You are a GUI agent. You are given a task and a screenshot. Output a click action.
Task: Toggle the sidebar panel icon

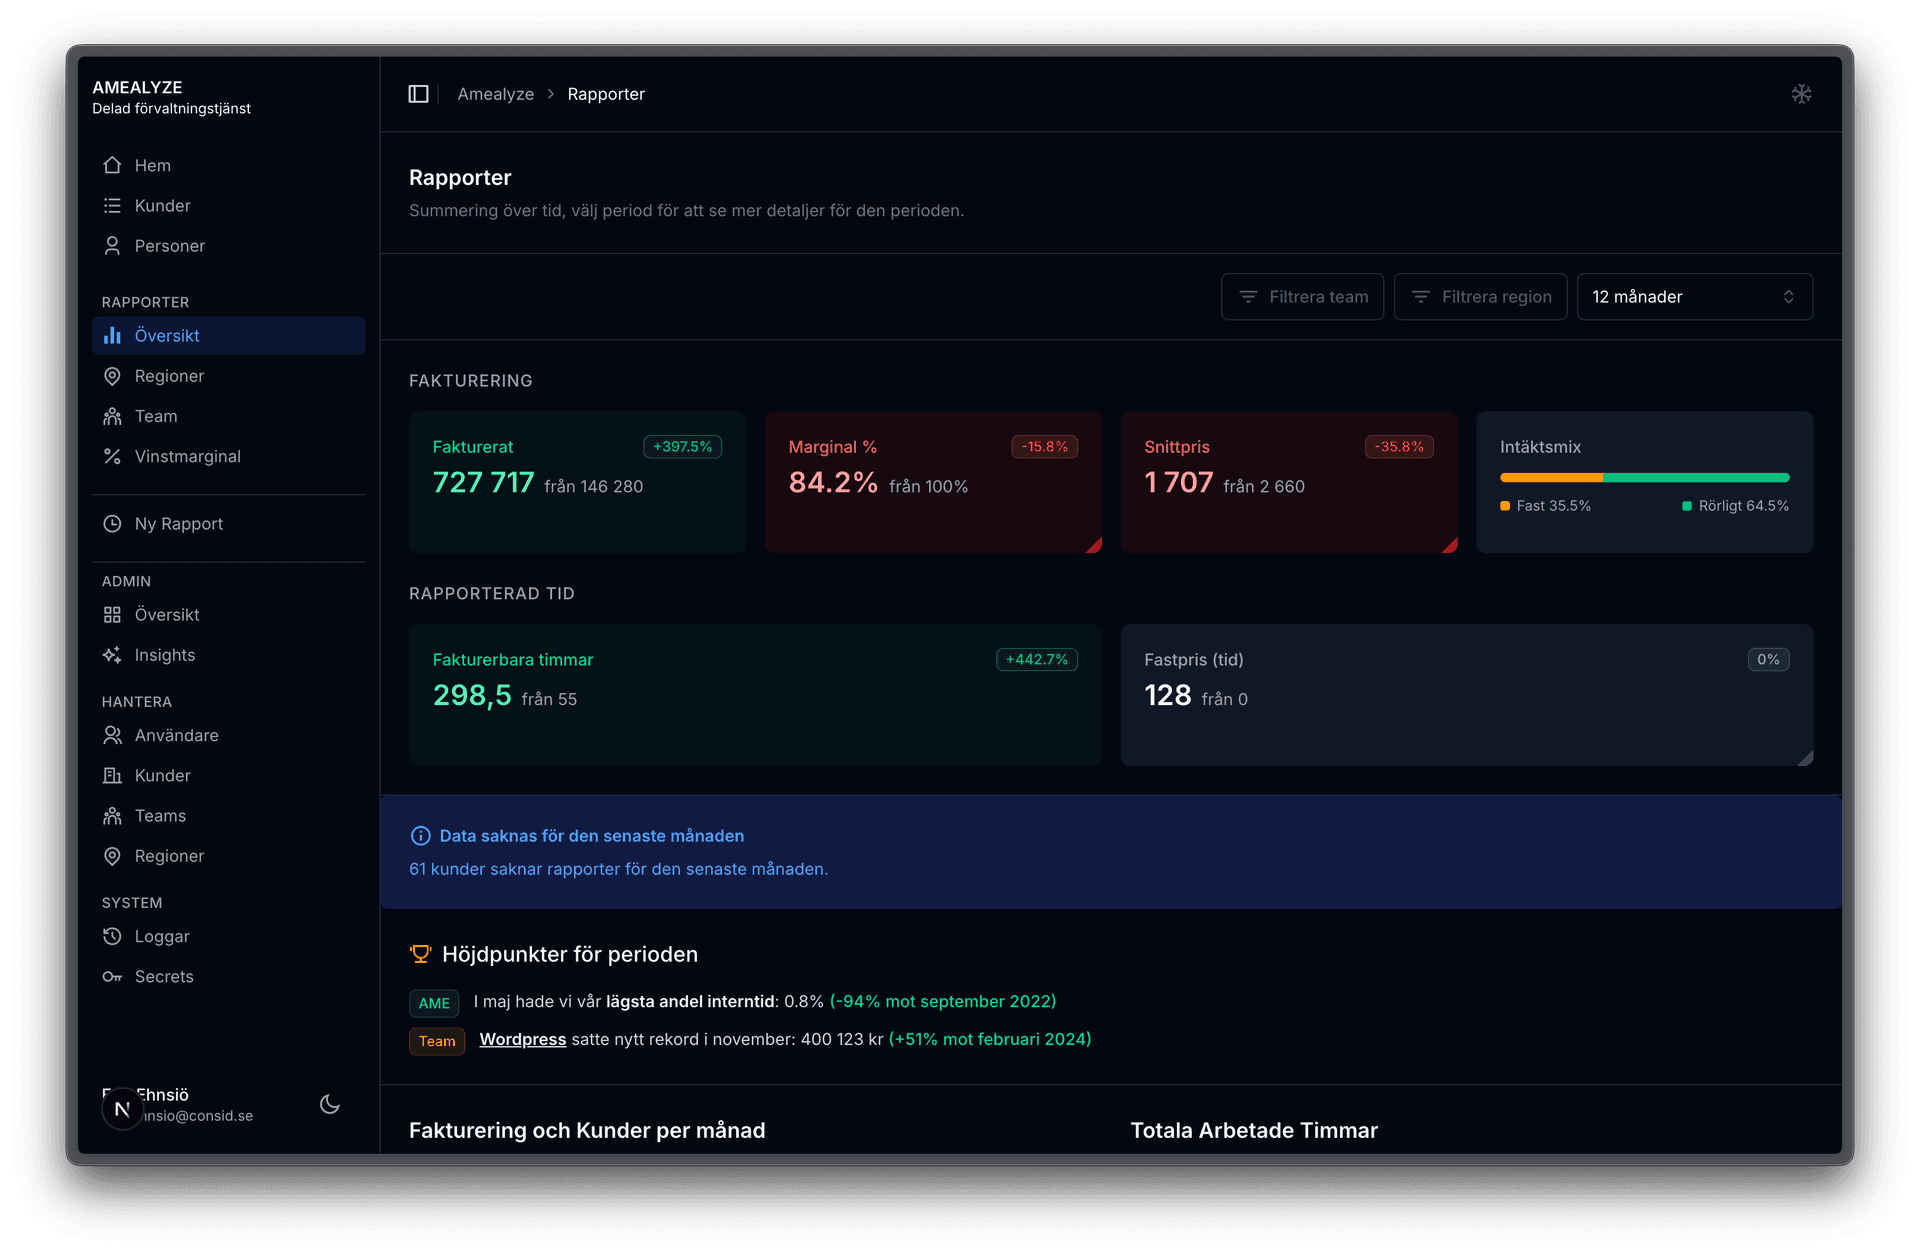(418, 94)
